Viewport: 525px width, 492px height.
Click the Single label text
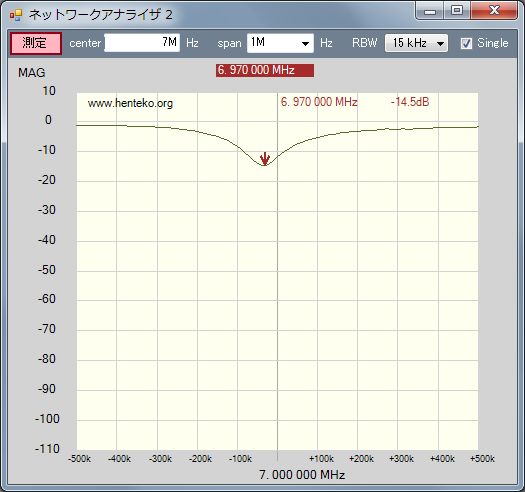[x=493, y=43]
